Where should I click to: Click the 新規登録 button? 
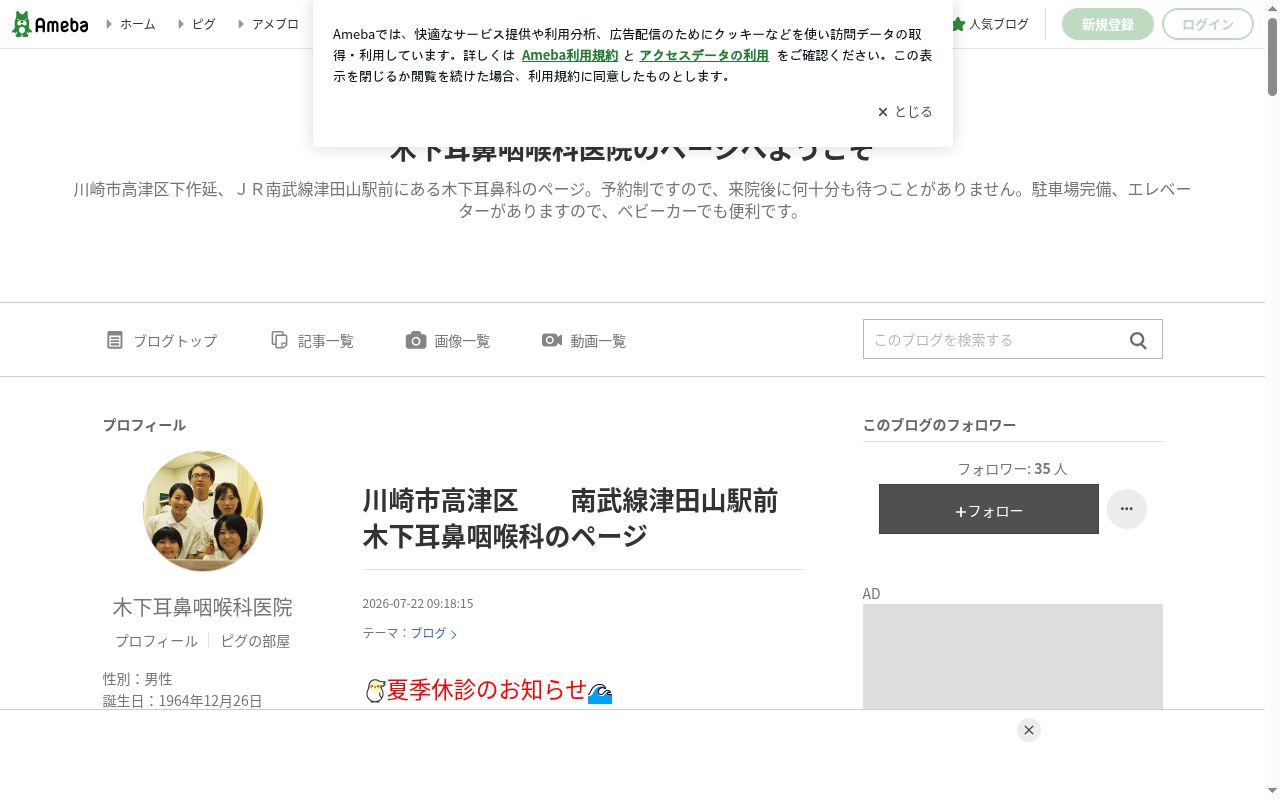1108,24
